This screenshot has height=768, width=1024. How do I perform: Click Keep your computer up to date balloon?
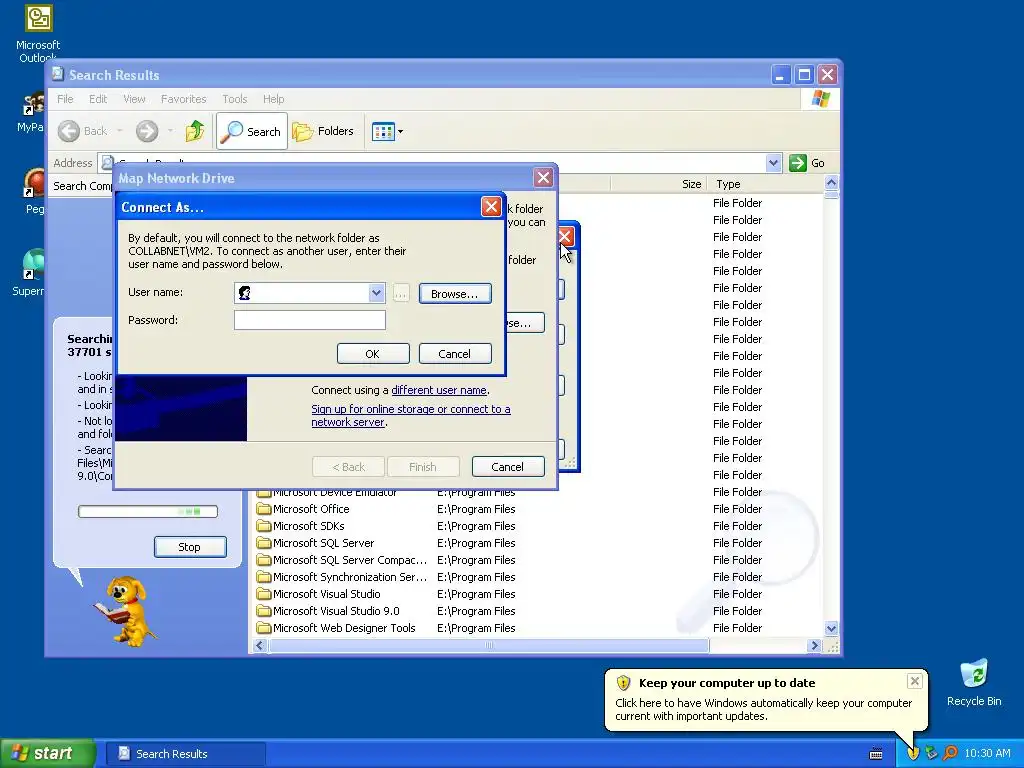tap(766, 699)
